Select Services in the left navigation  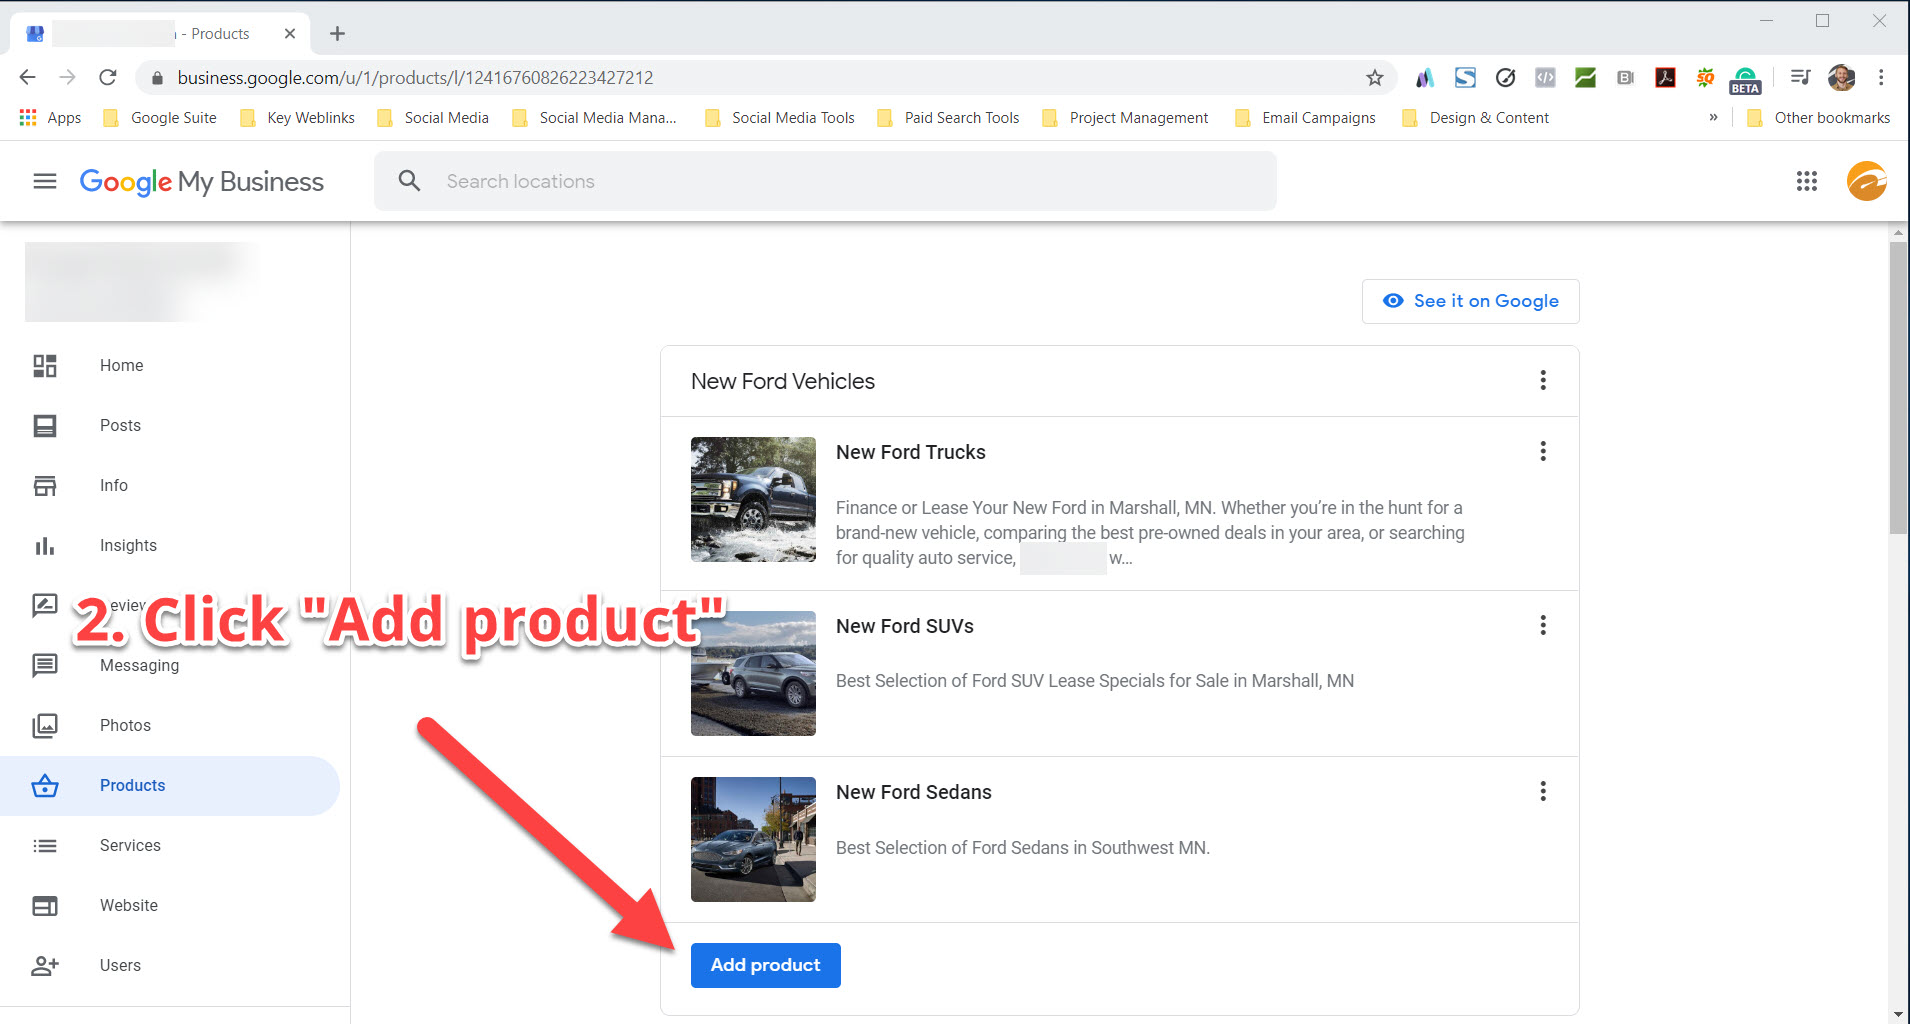[x=129, y=845]
